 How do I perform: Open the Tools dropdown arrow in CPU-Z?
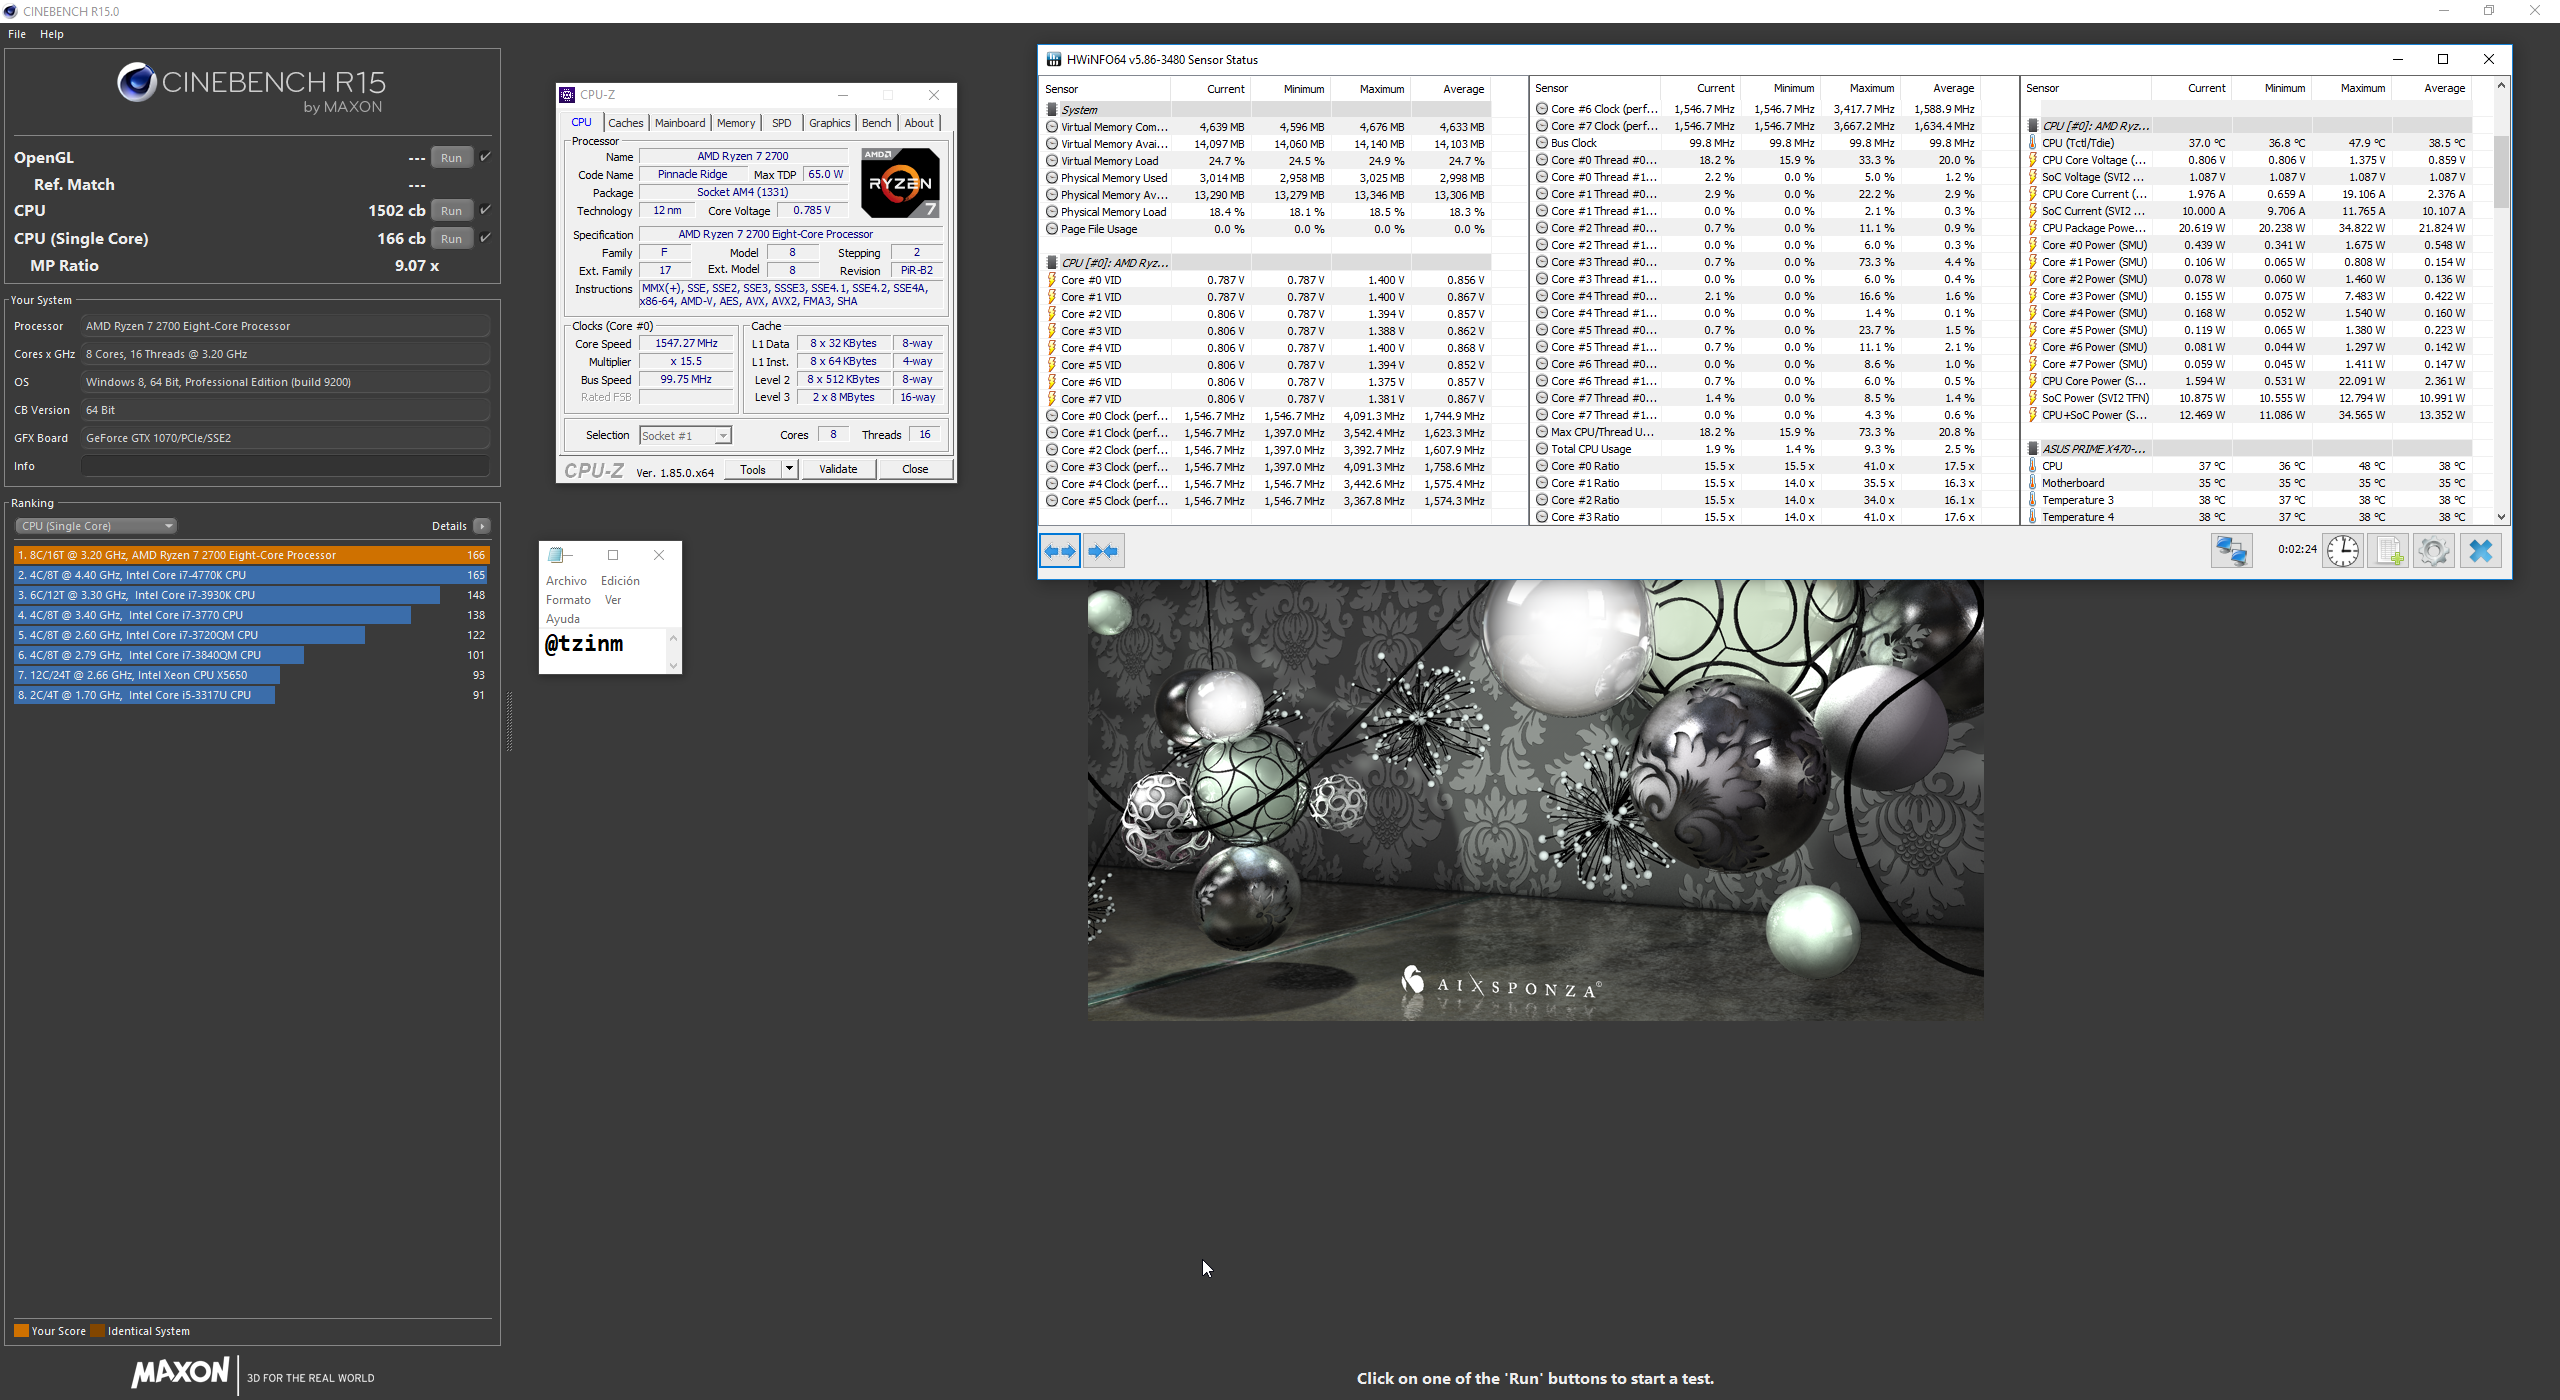[x=789, y=469]
